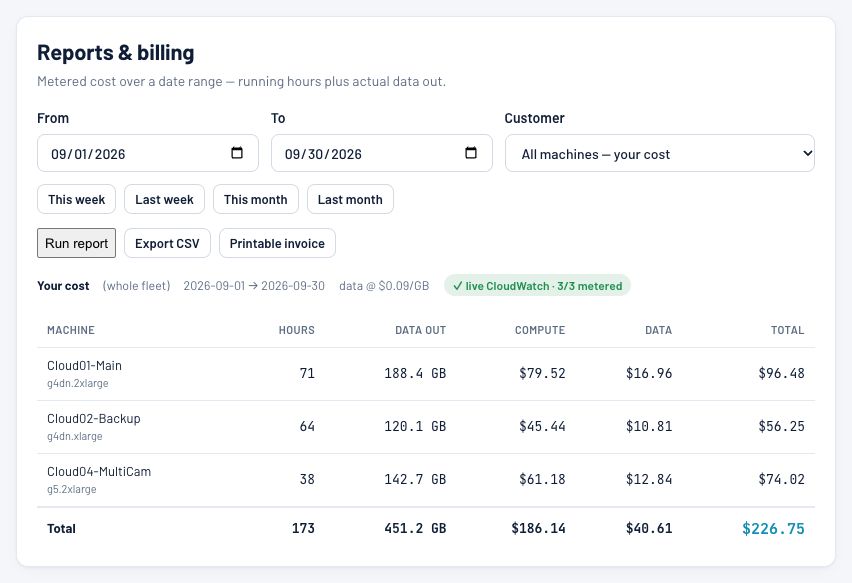Click the $96.48 total for Cloud01-Main
Image resolution: width=852 pixels, height=583 pixels.
[x=781, y=373]
